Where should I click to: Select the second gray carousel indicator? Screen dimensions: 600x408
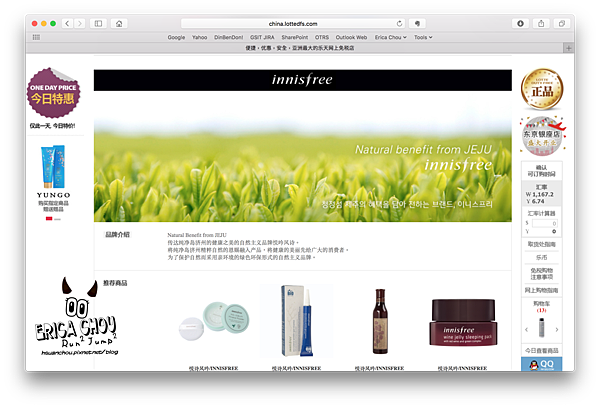[57, 219]
